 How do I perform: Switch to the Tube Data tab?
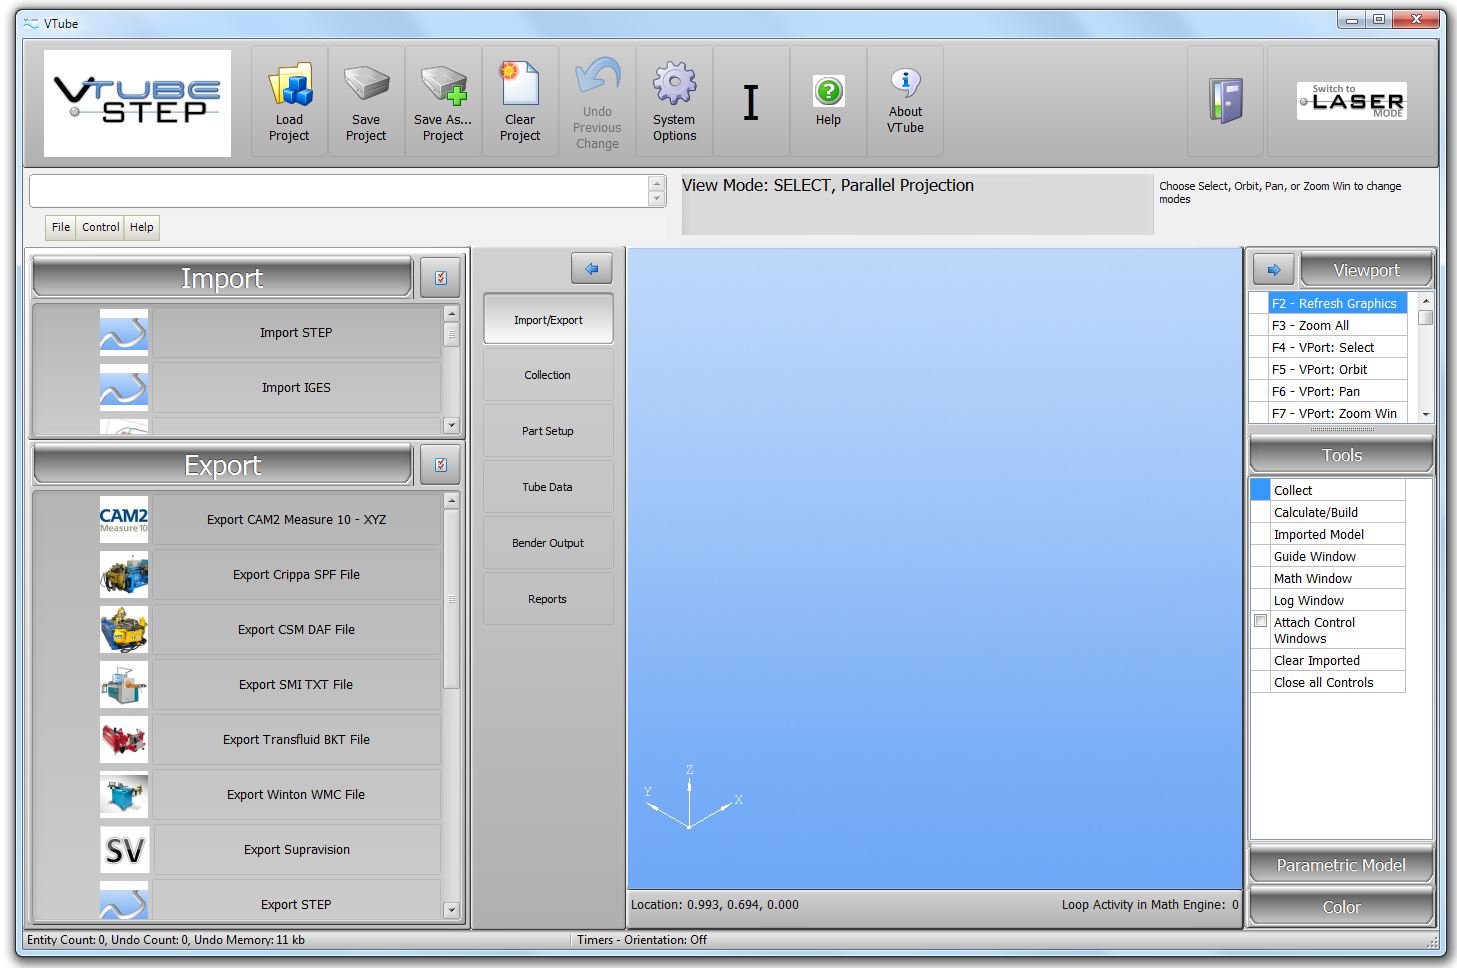[548, 487]
